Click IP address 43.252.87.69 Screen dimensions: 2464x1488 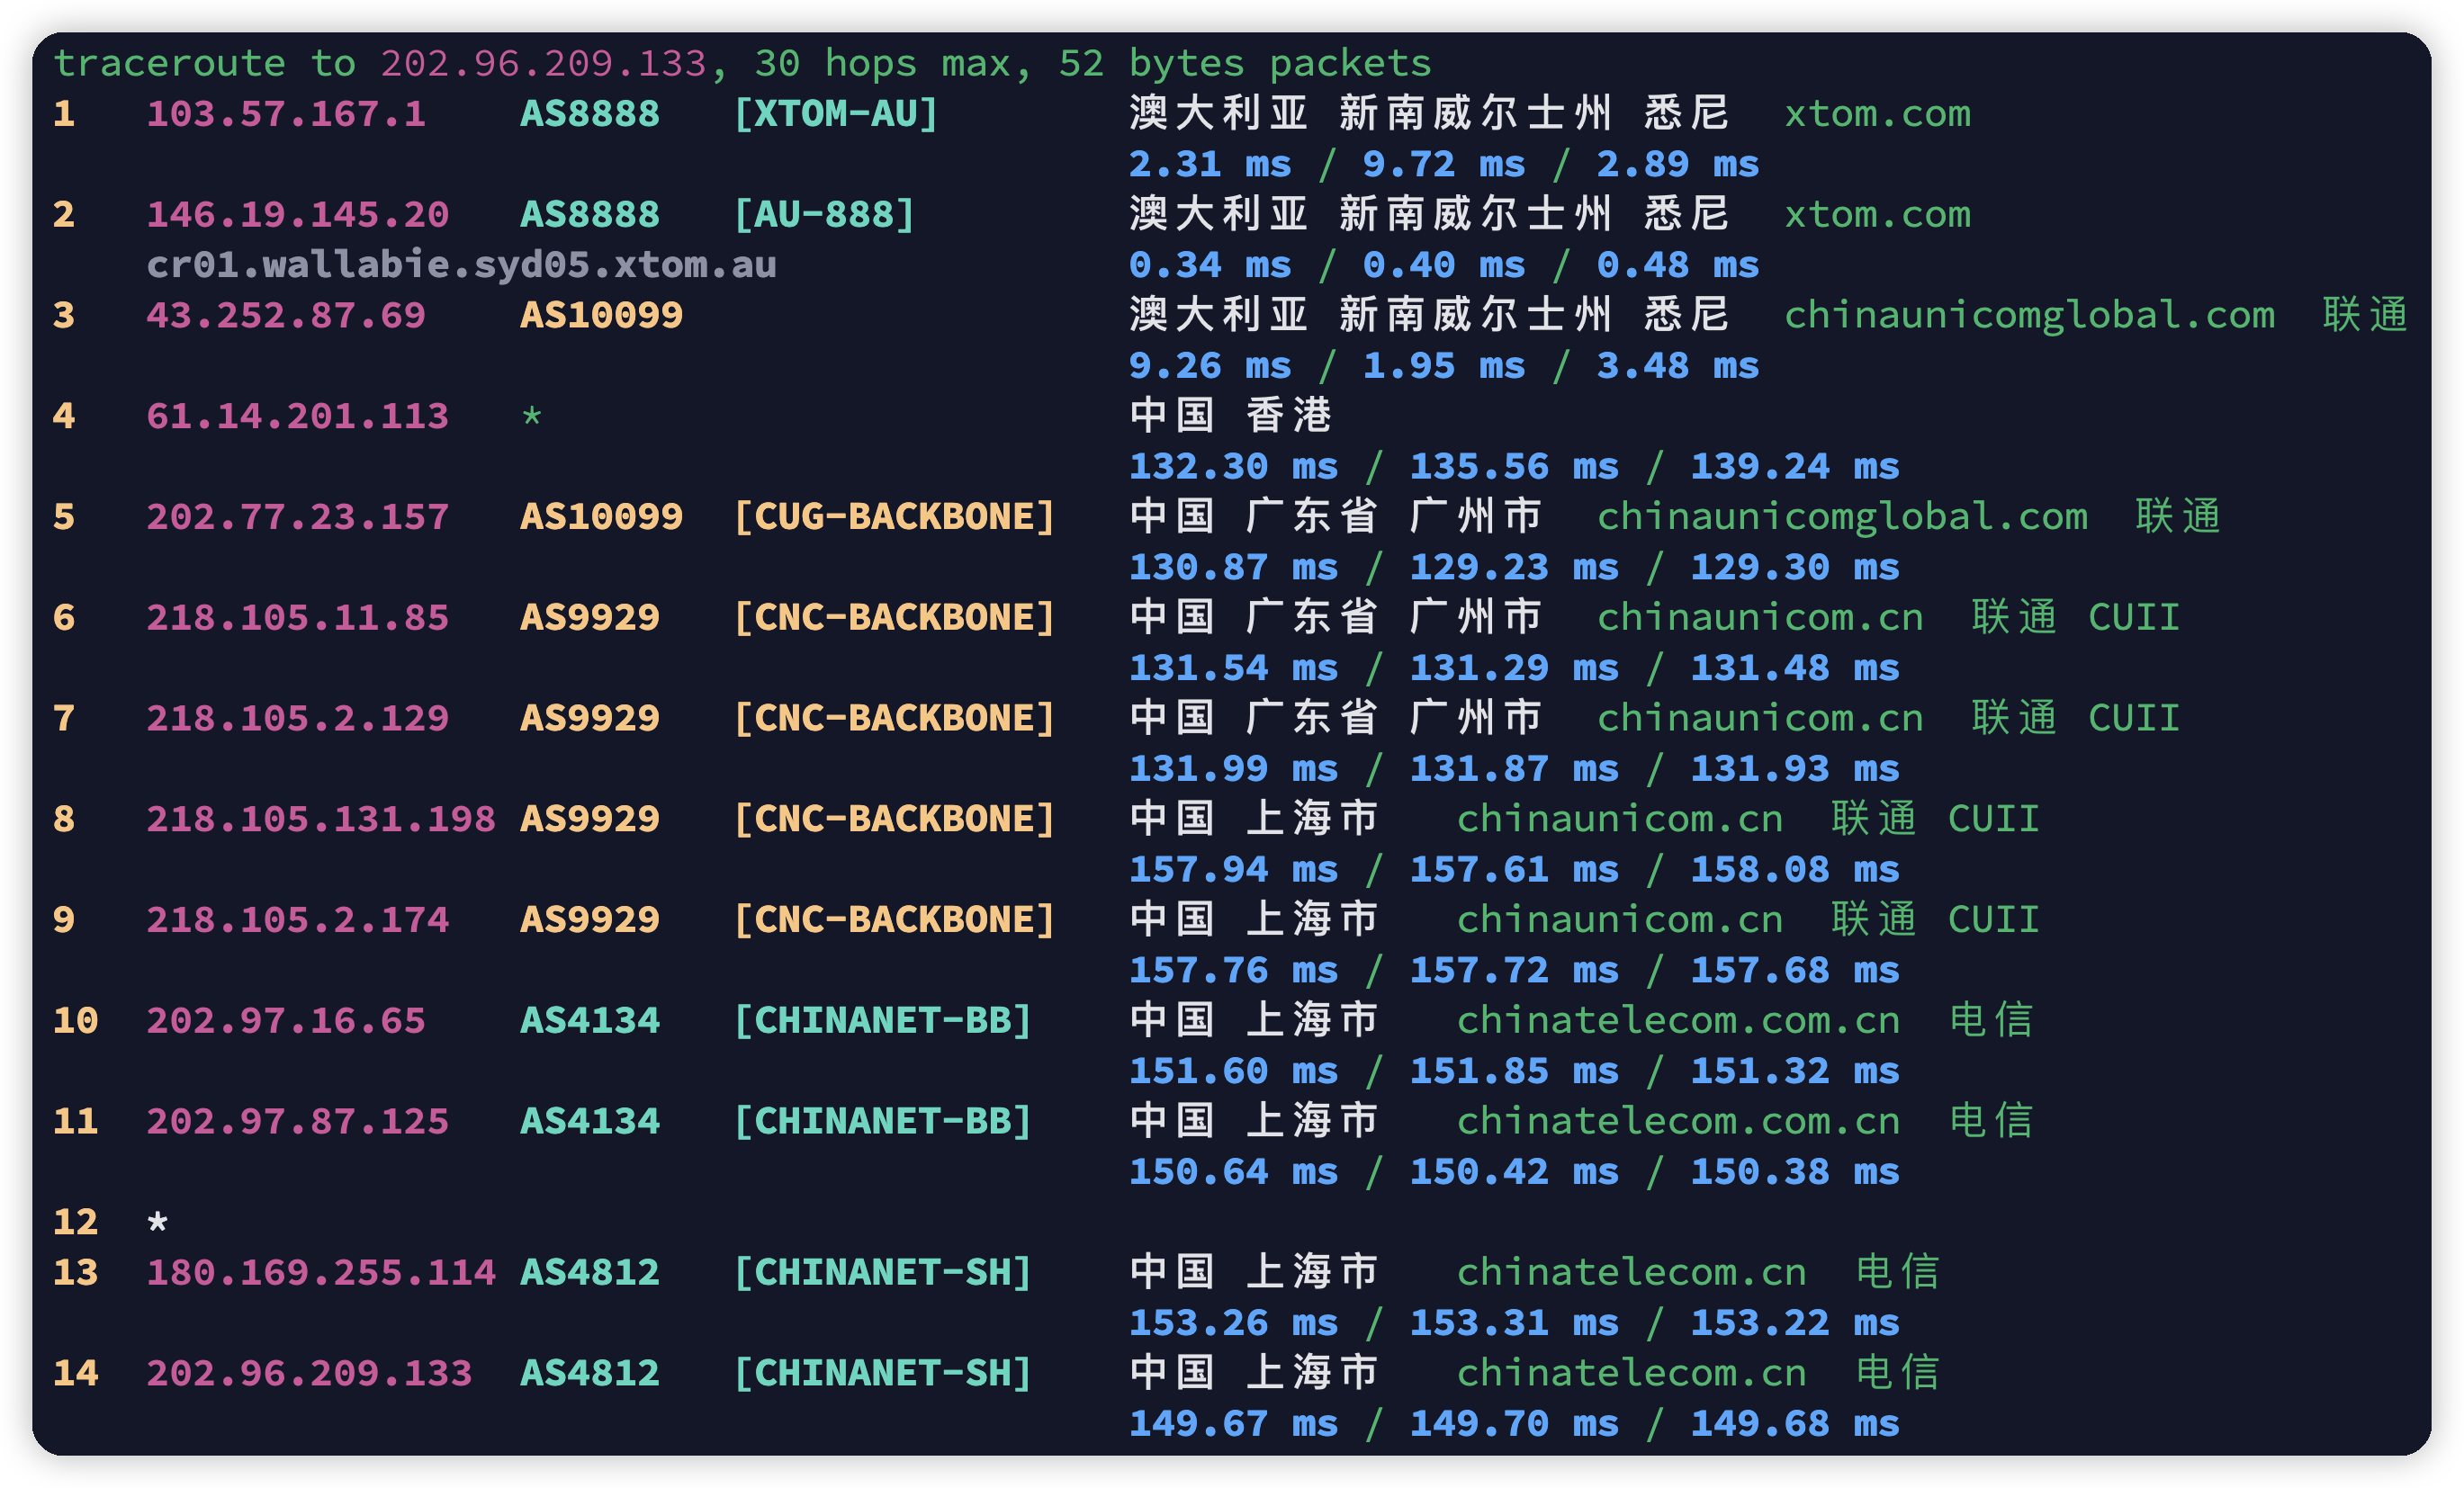pos(286,316)
